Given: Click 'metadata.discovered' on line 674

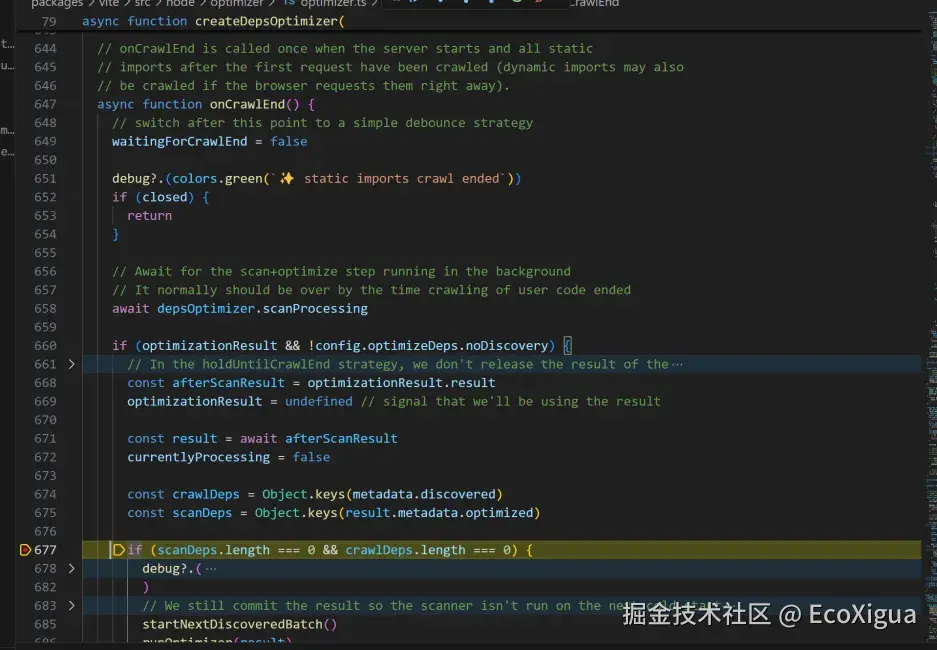Looking at the screenshot, I should [x=424, y=494].
